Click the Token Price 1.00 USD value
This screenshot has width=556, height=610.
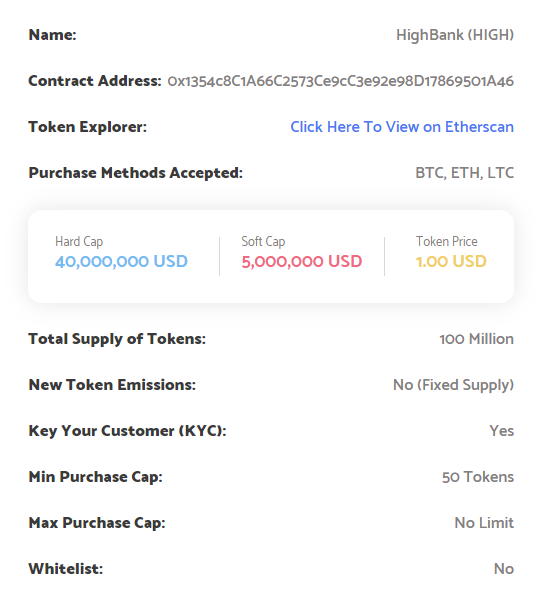[451, 261]
